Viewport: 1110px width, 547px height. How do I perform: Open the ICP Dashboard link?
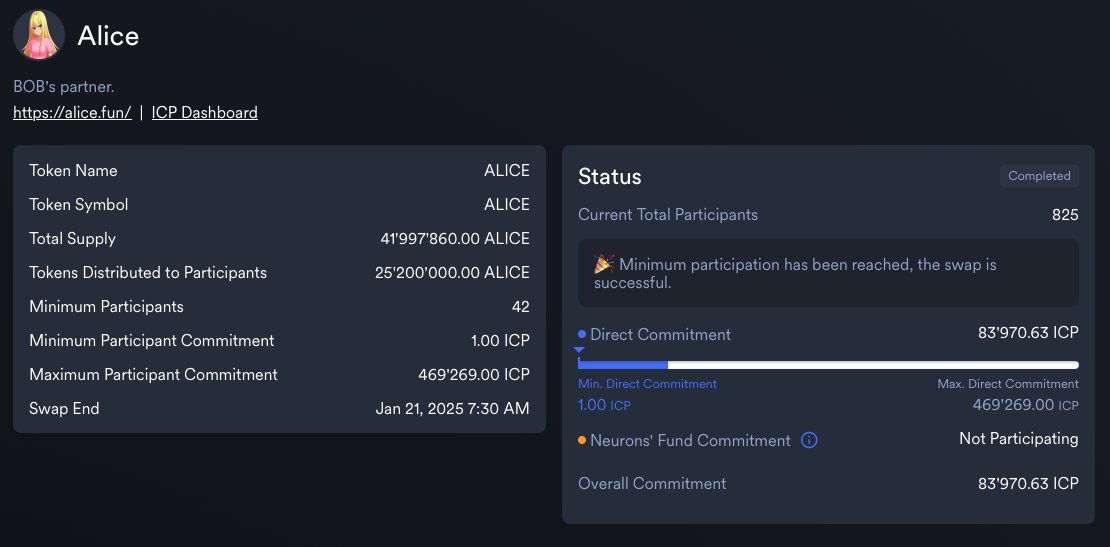[205, 113]
